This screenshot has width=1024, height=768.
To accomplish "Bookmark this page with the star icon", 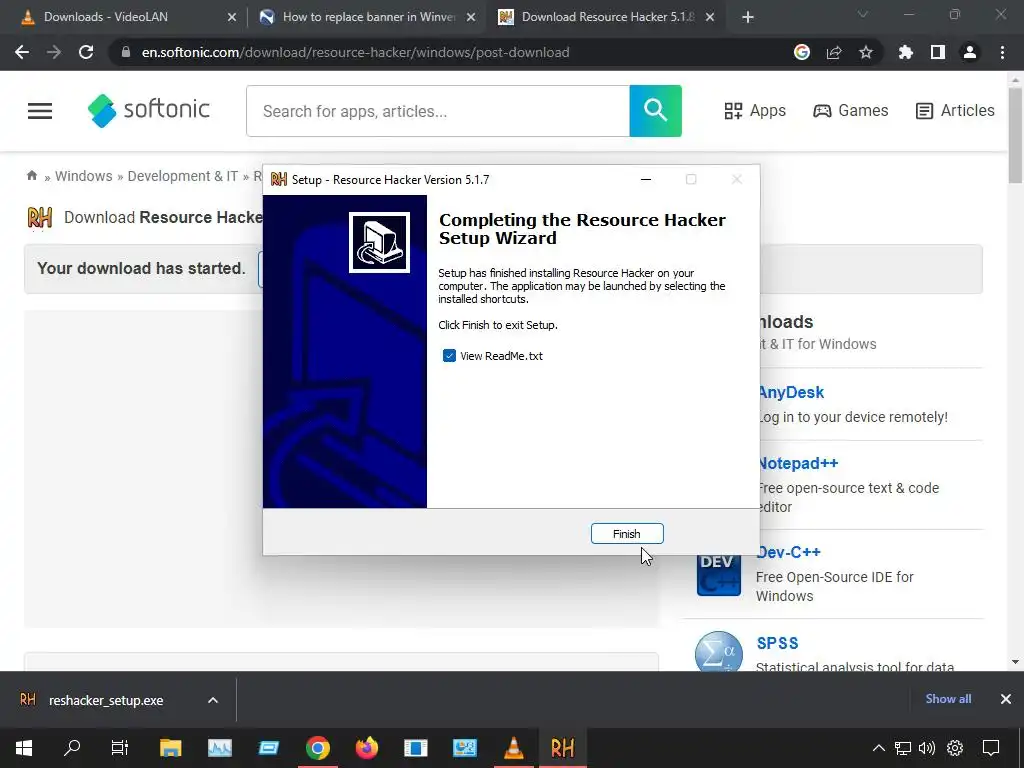I will (x=866, y=52).
